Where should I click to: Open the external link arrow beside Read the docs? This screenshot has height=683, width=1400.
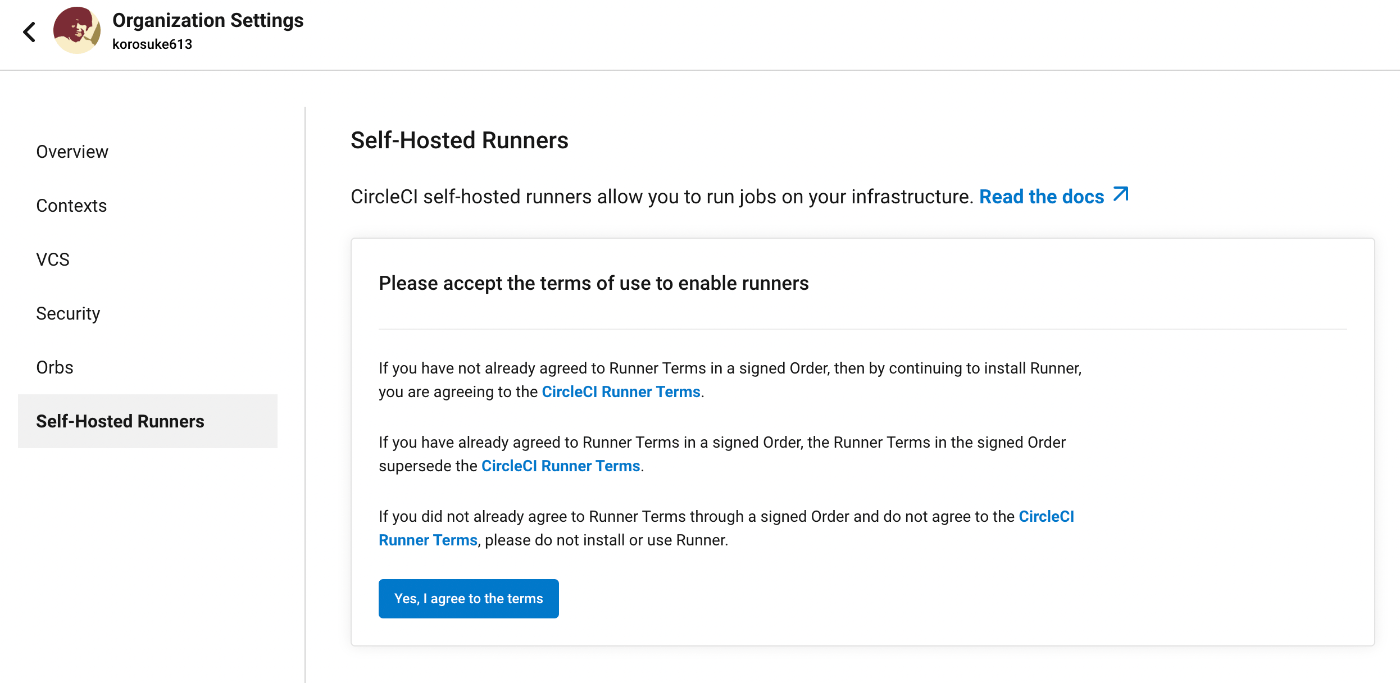[x=1121, y=195]
